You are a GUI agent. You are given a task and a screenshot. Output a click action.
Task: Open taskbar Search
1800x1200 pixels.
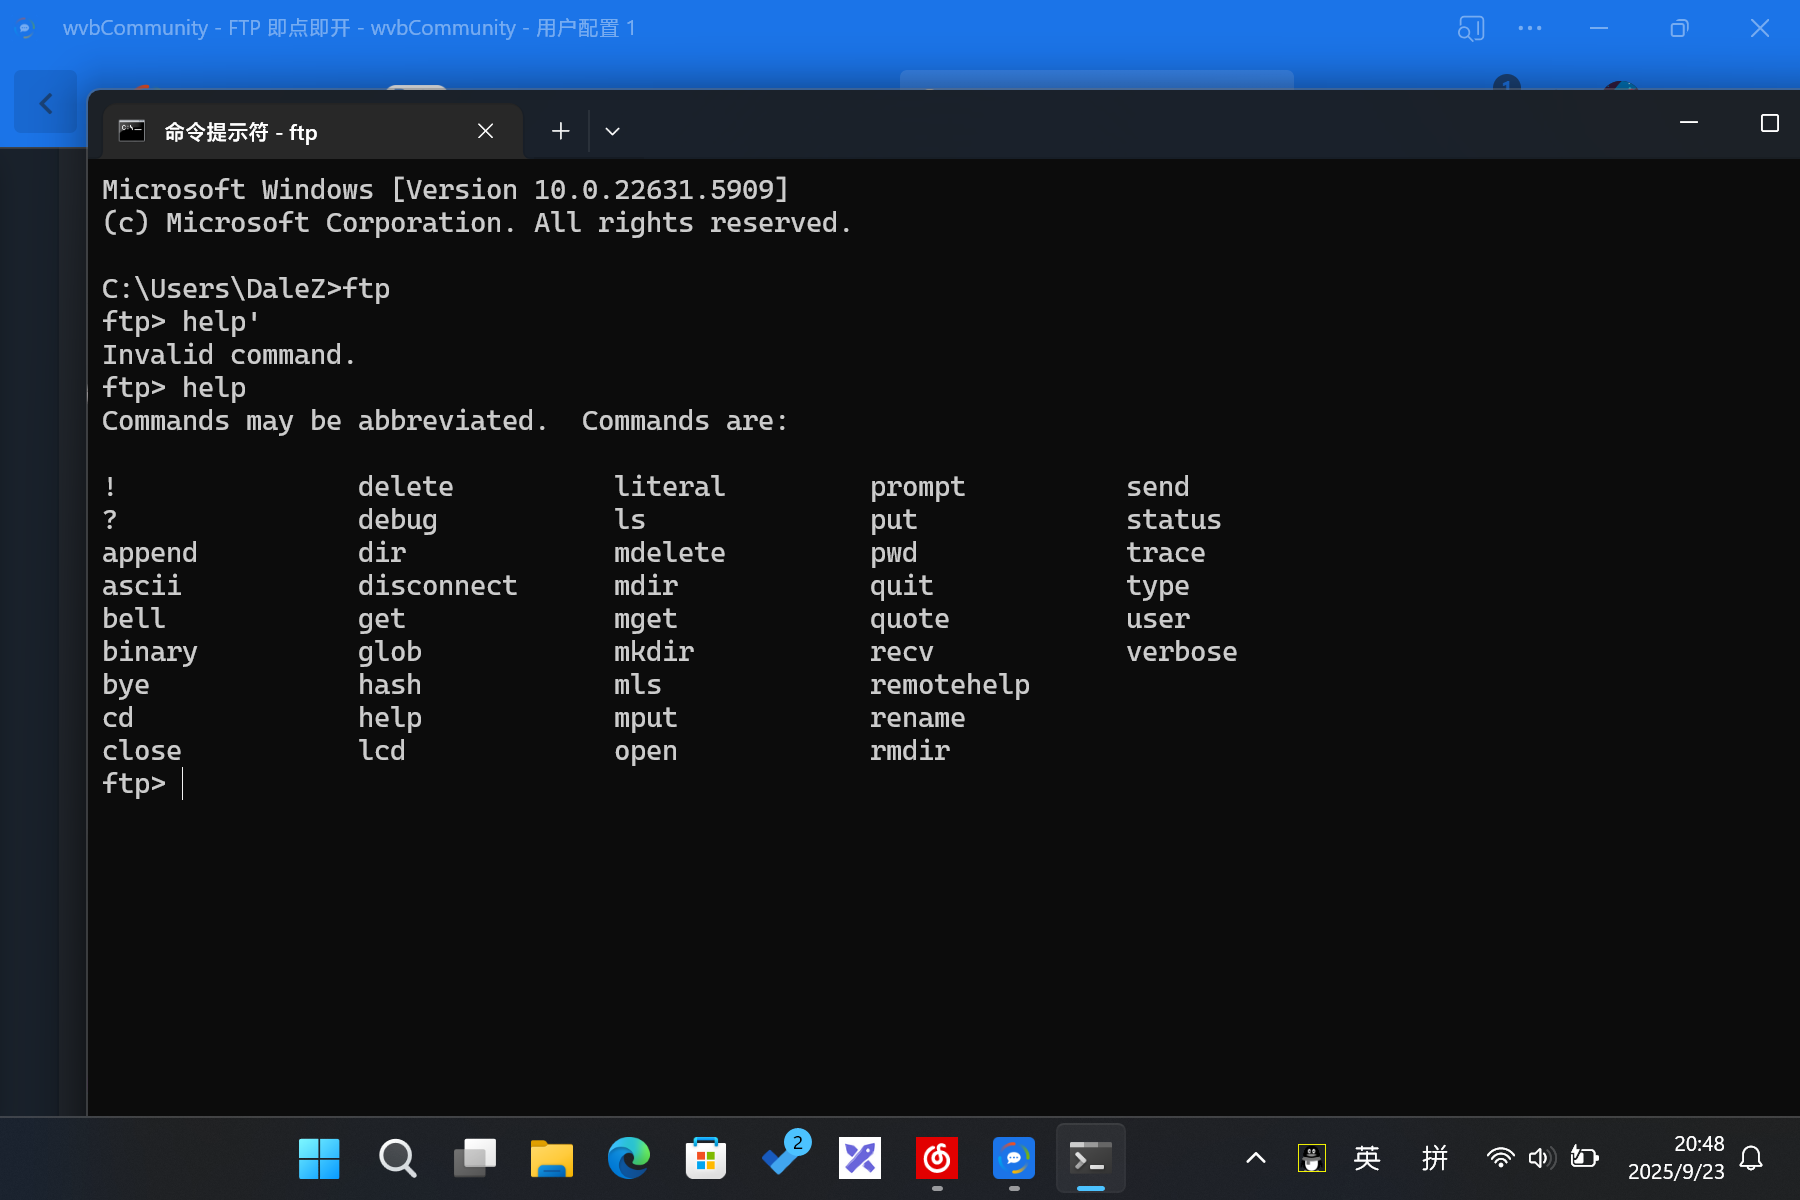(x=397, y=1159)
